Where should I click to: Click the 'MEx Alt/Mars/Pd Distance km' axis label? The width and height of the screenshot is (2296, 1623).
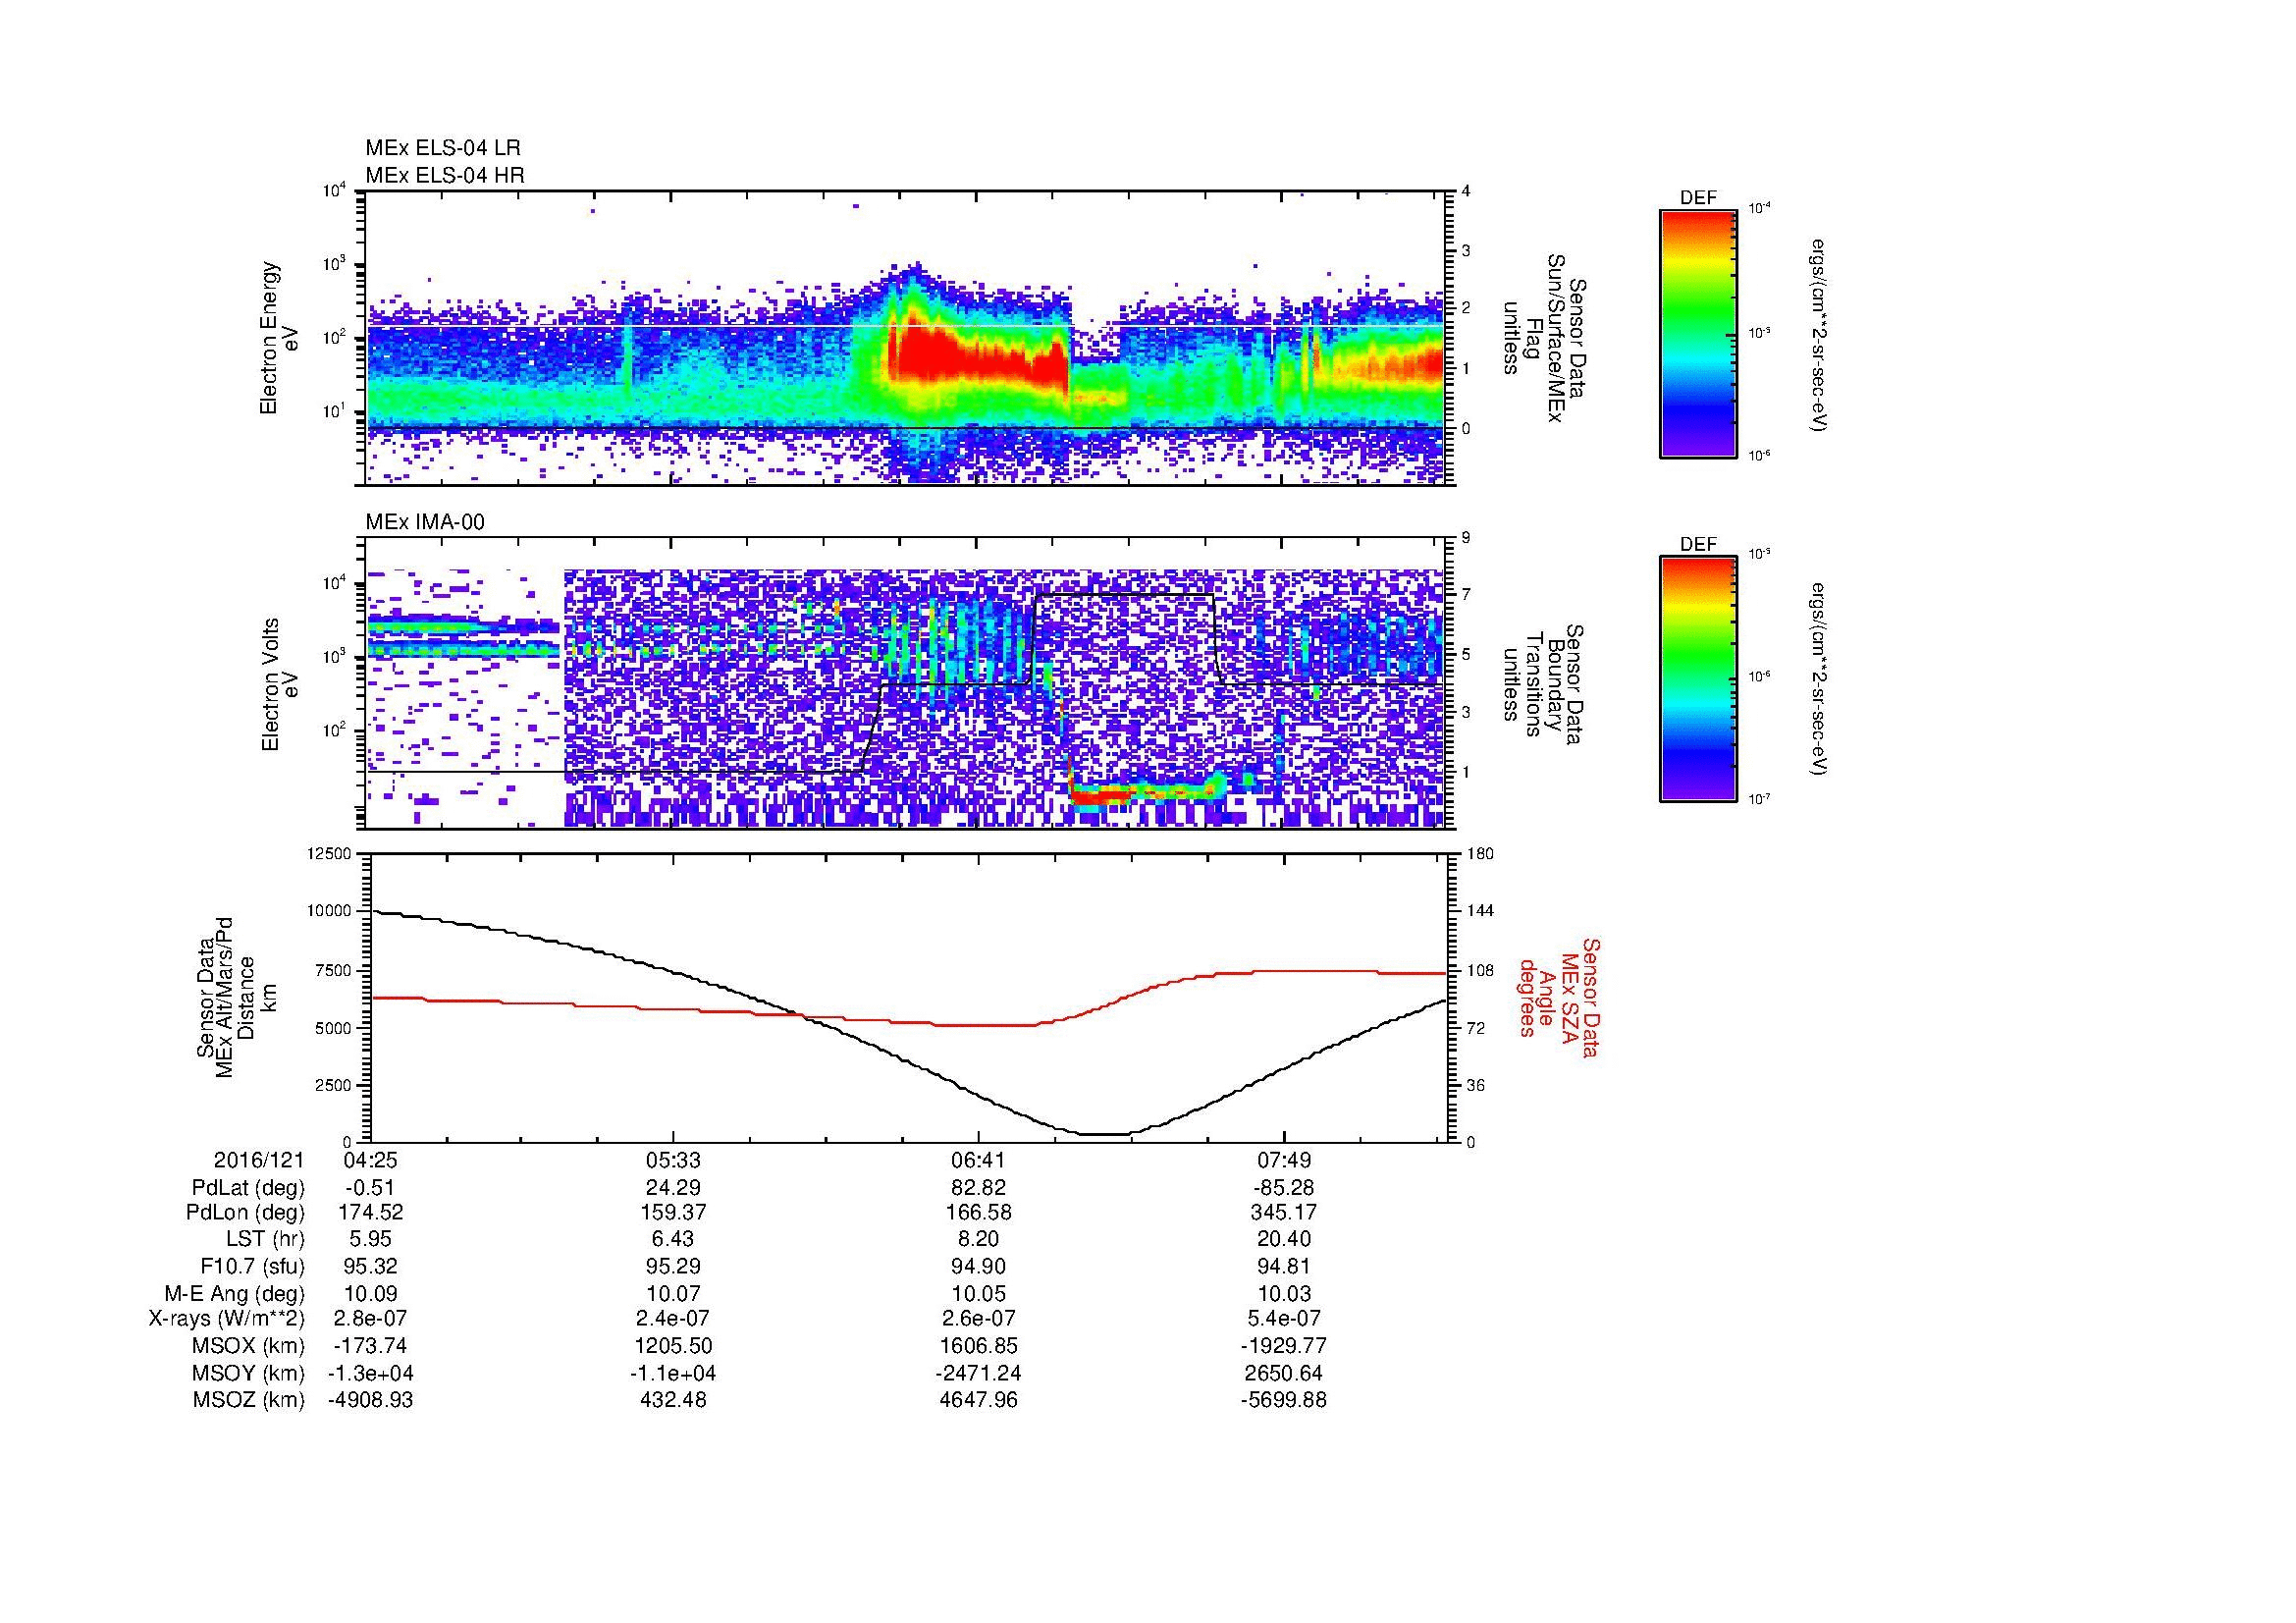click(x=235, y=997)
